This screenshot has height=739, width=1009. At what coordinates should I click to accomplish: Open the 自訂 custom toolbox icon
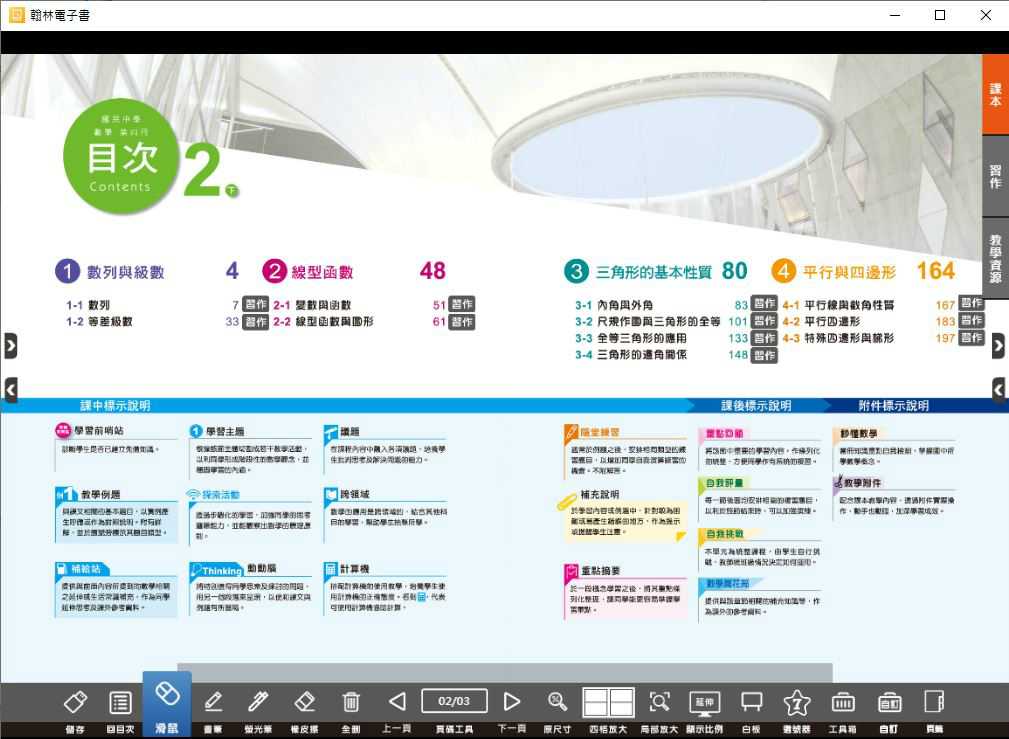coord(889,702)
